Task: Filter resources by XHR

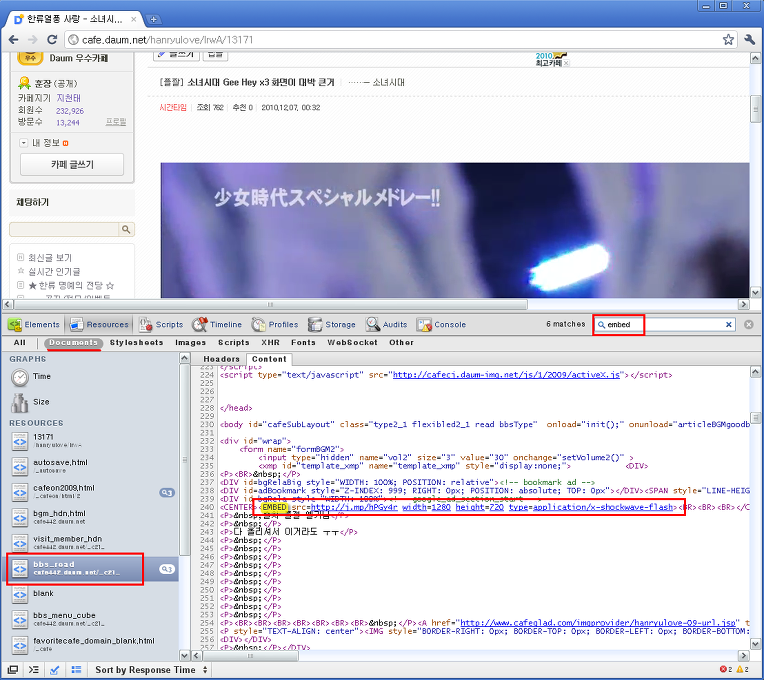Action: [x=270, y=342]
